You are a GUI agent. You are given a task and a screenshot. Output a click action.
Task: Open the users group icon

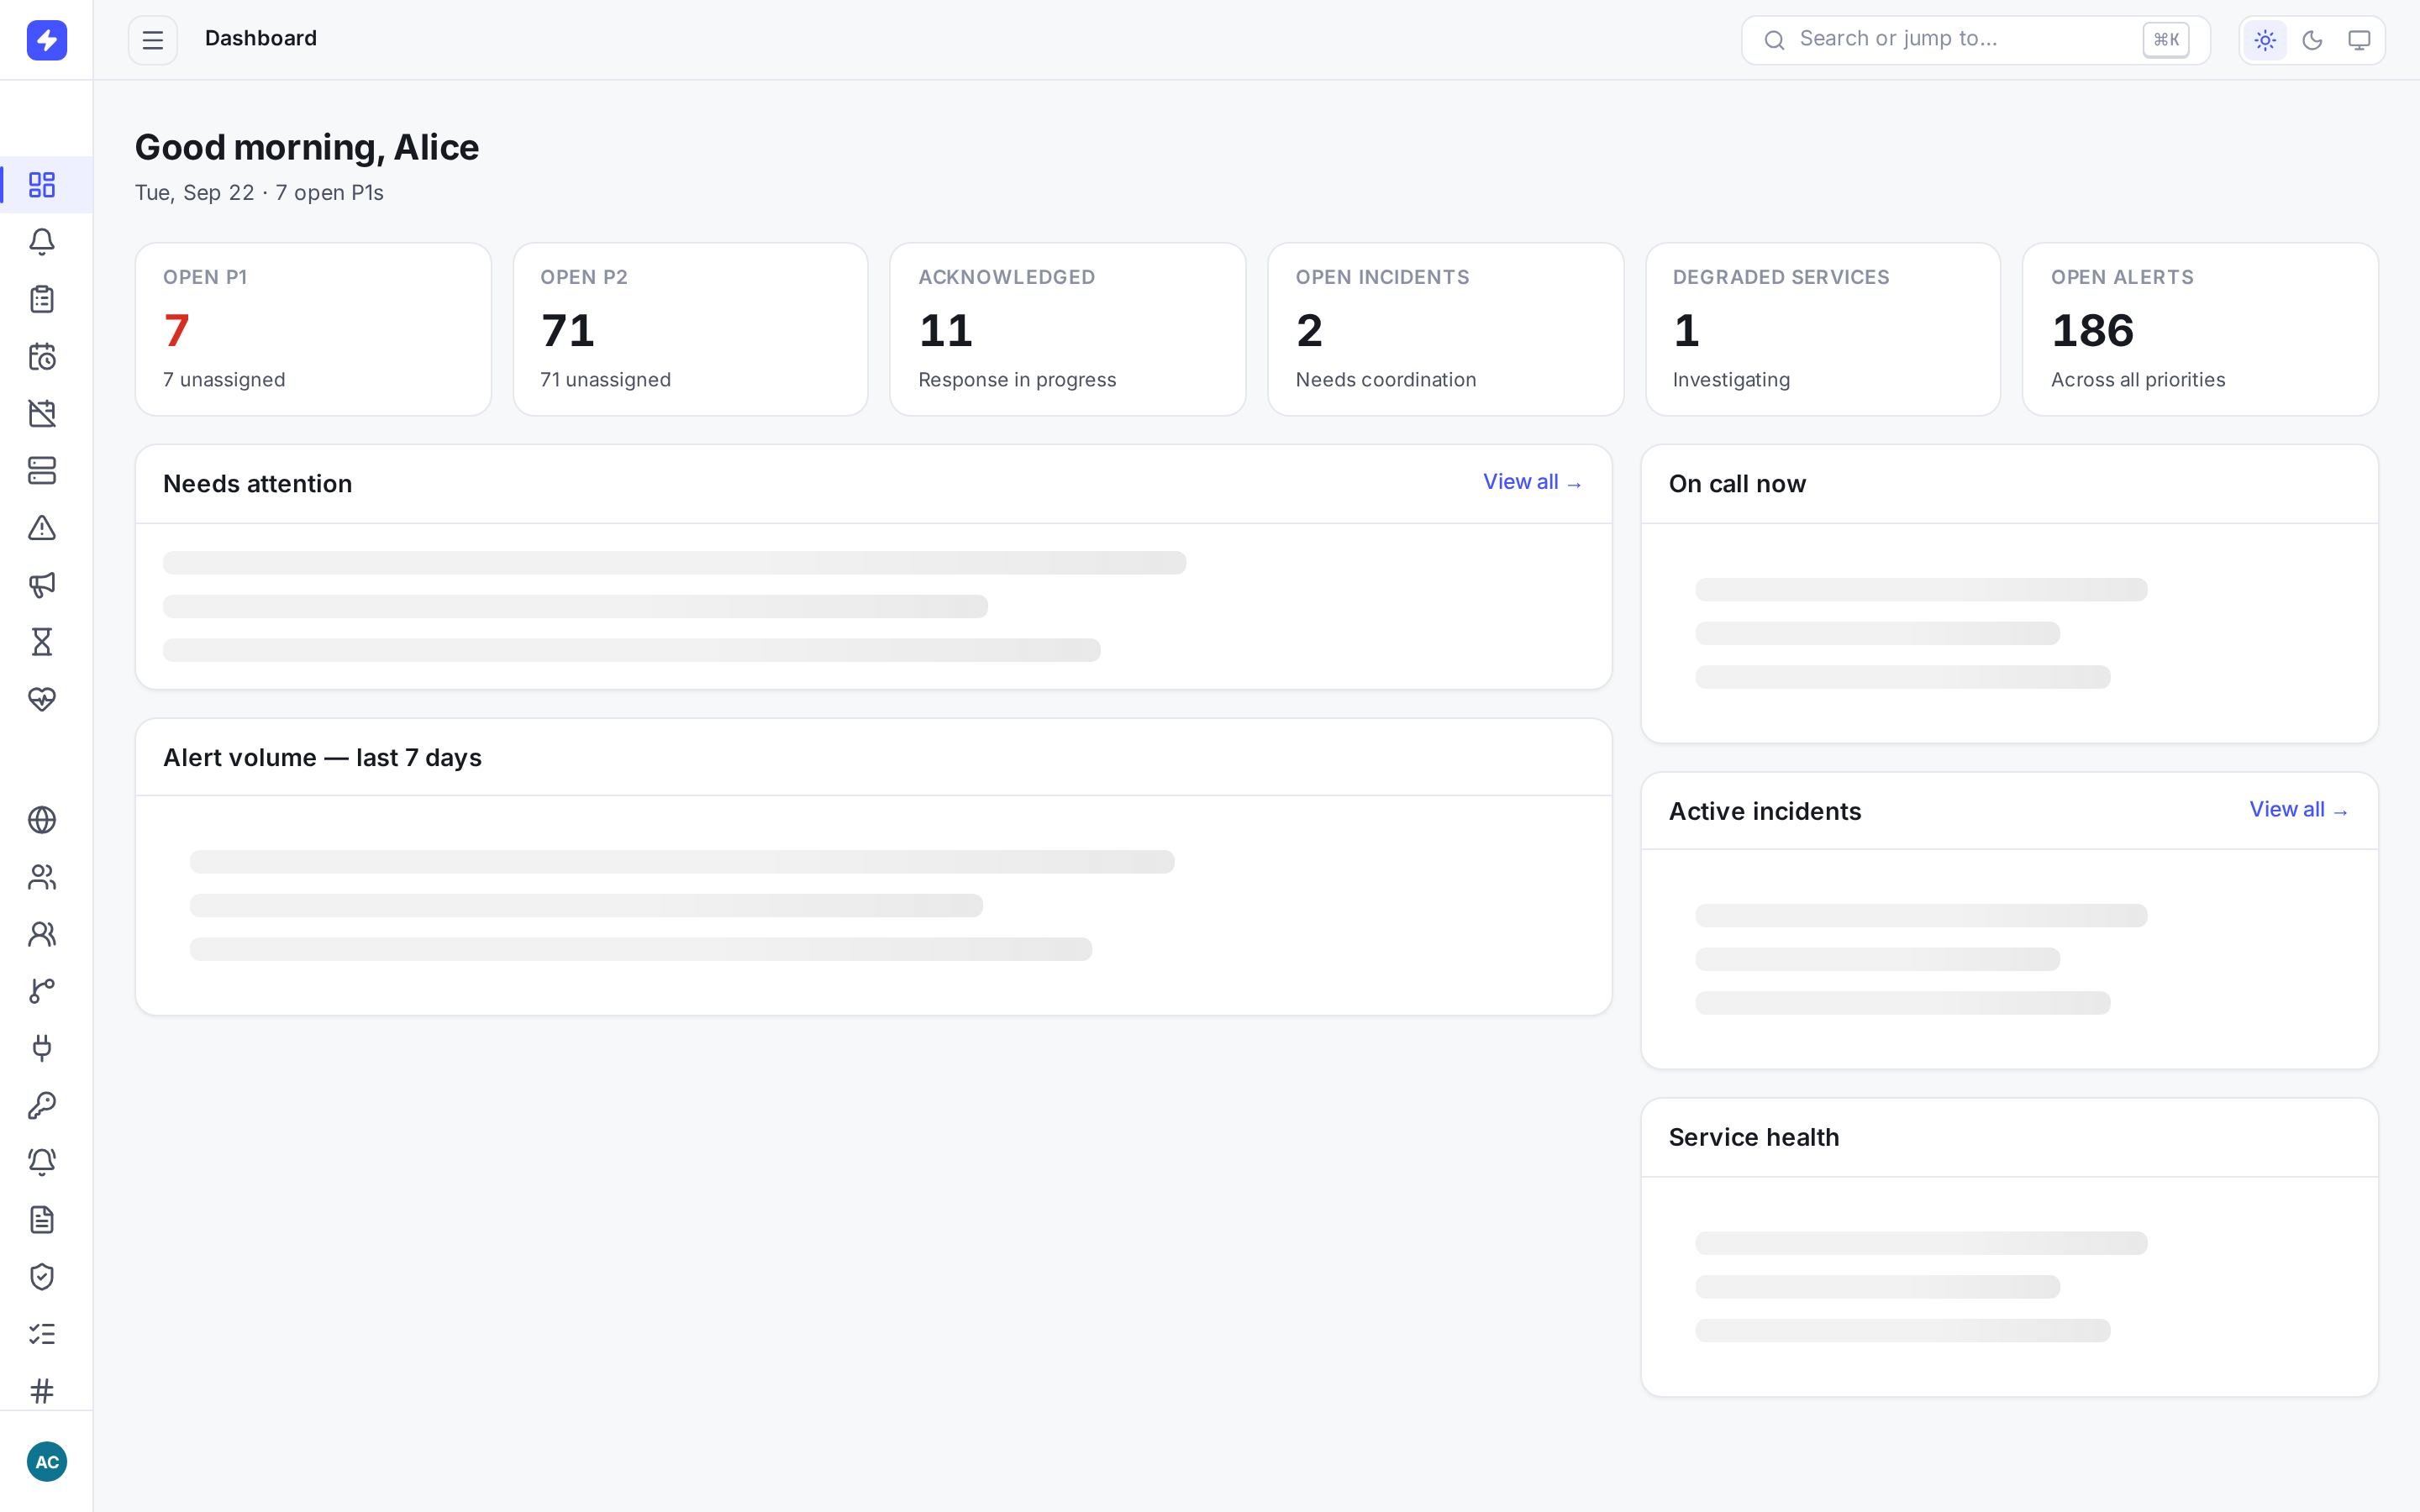[x=42, y=877]
